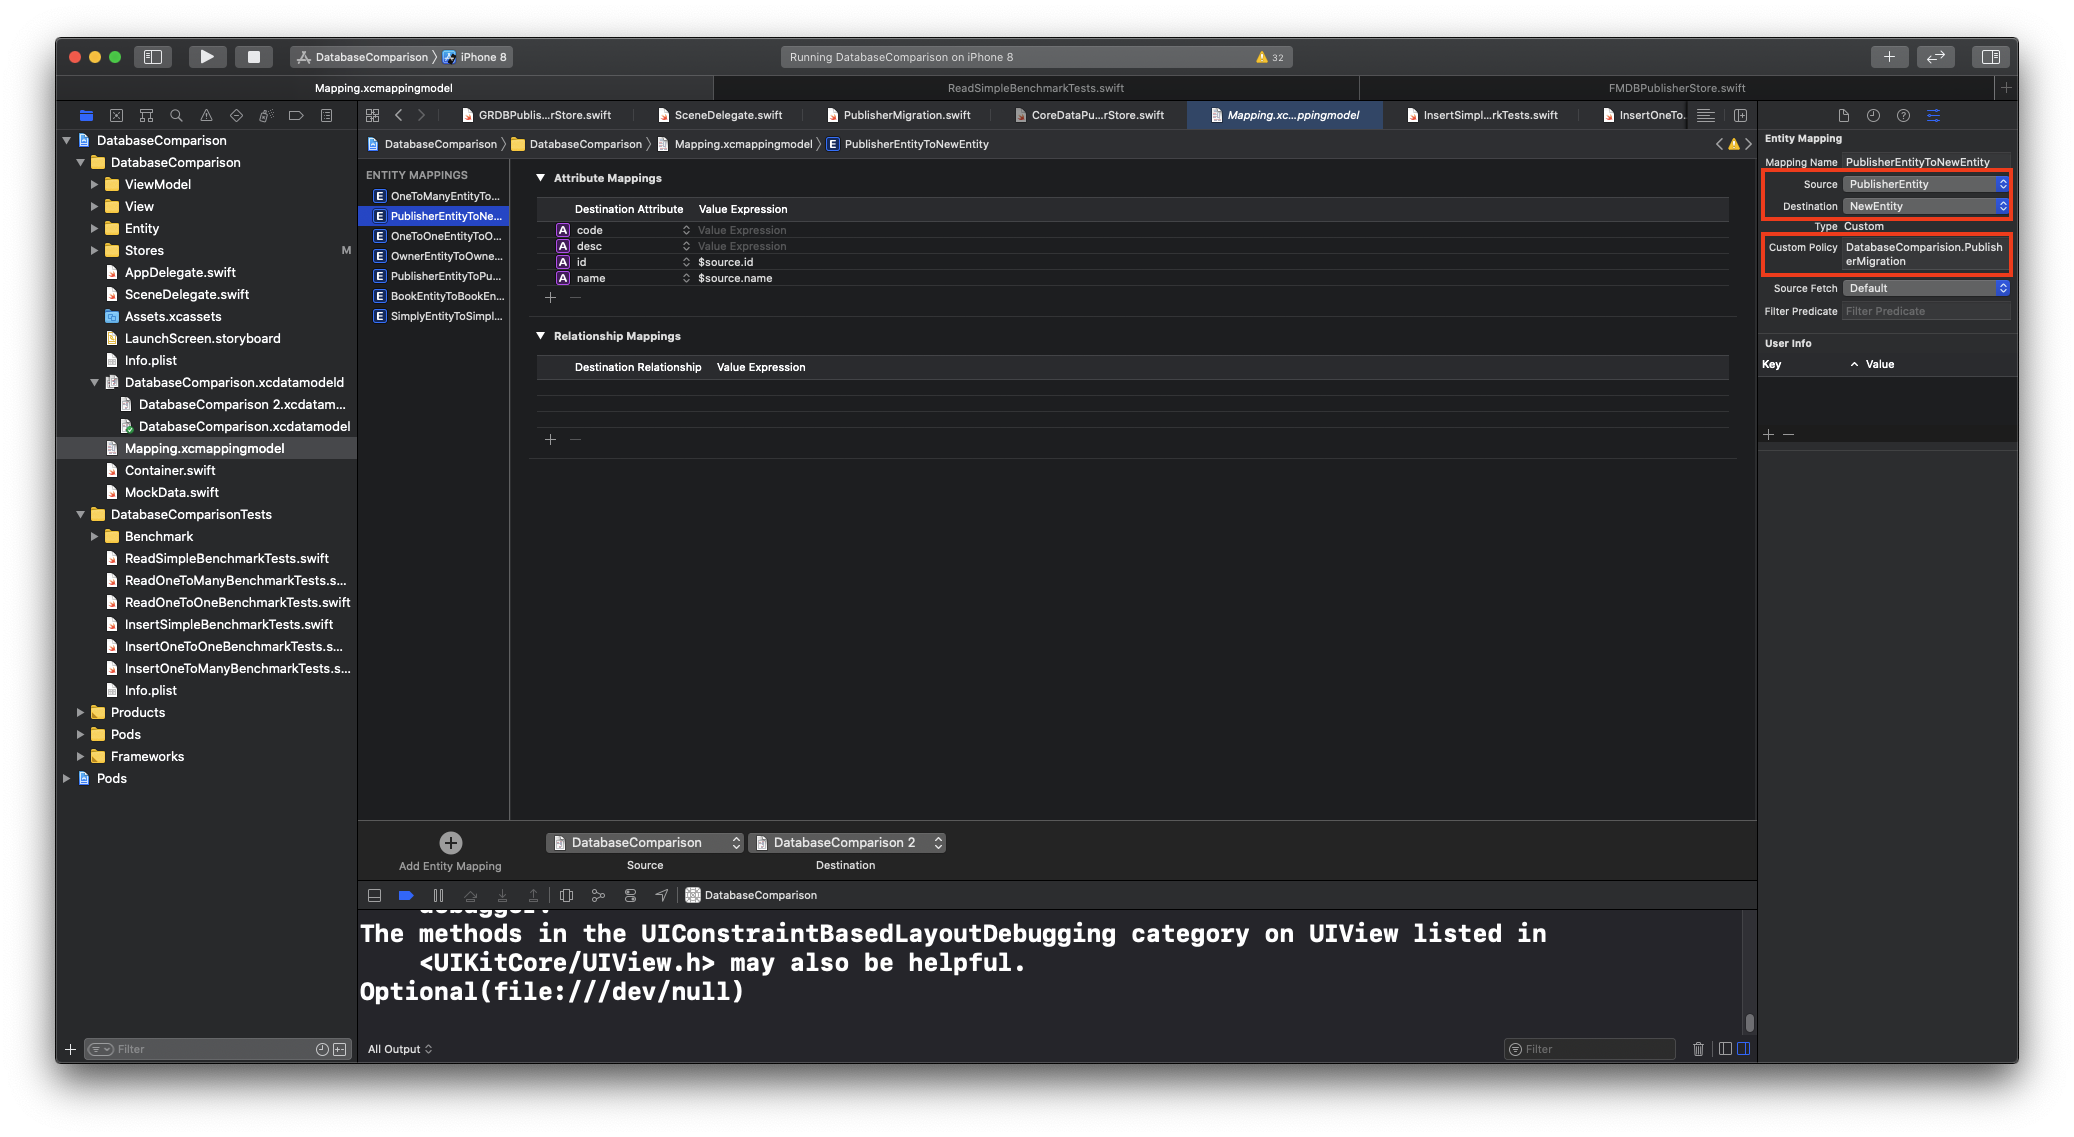The image size is (2074, 1137).
Task: Click the Simulate Location arrow icon
Action: click(x=661, y=895)
